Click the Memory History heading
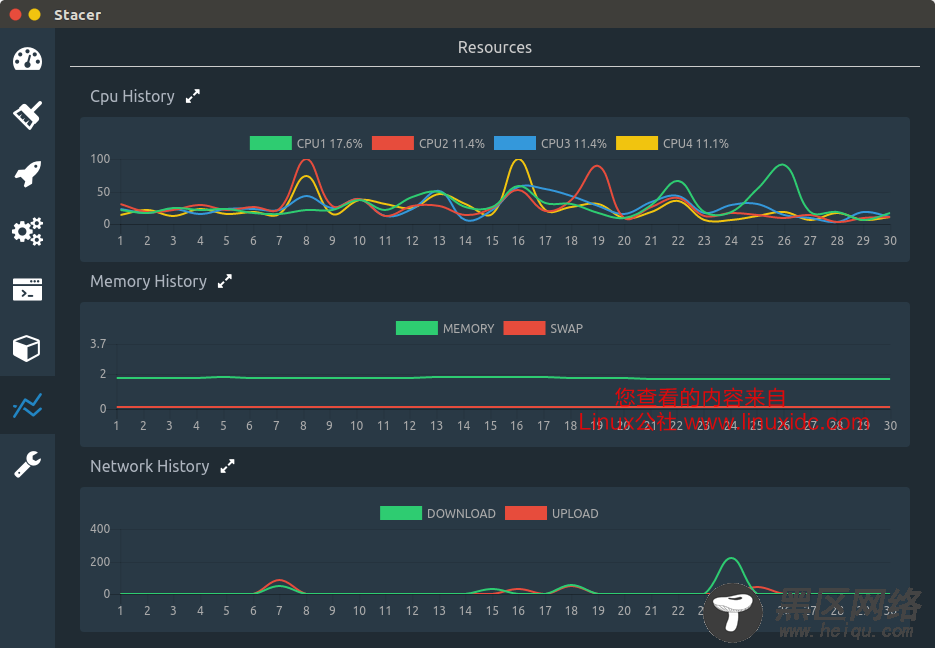The height and width of the screenshot is (648, 935). click(x=148, y=281)
